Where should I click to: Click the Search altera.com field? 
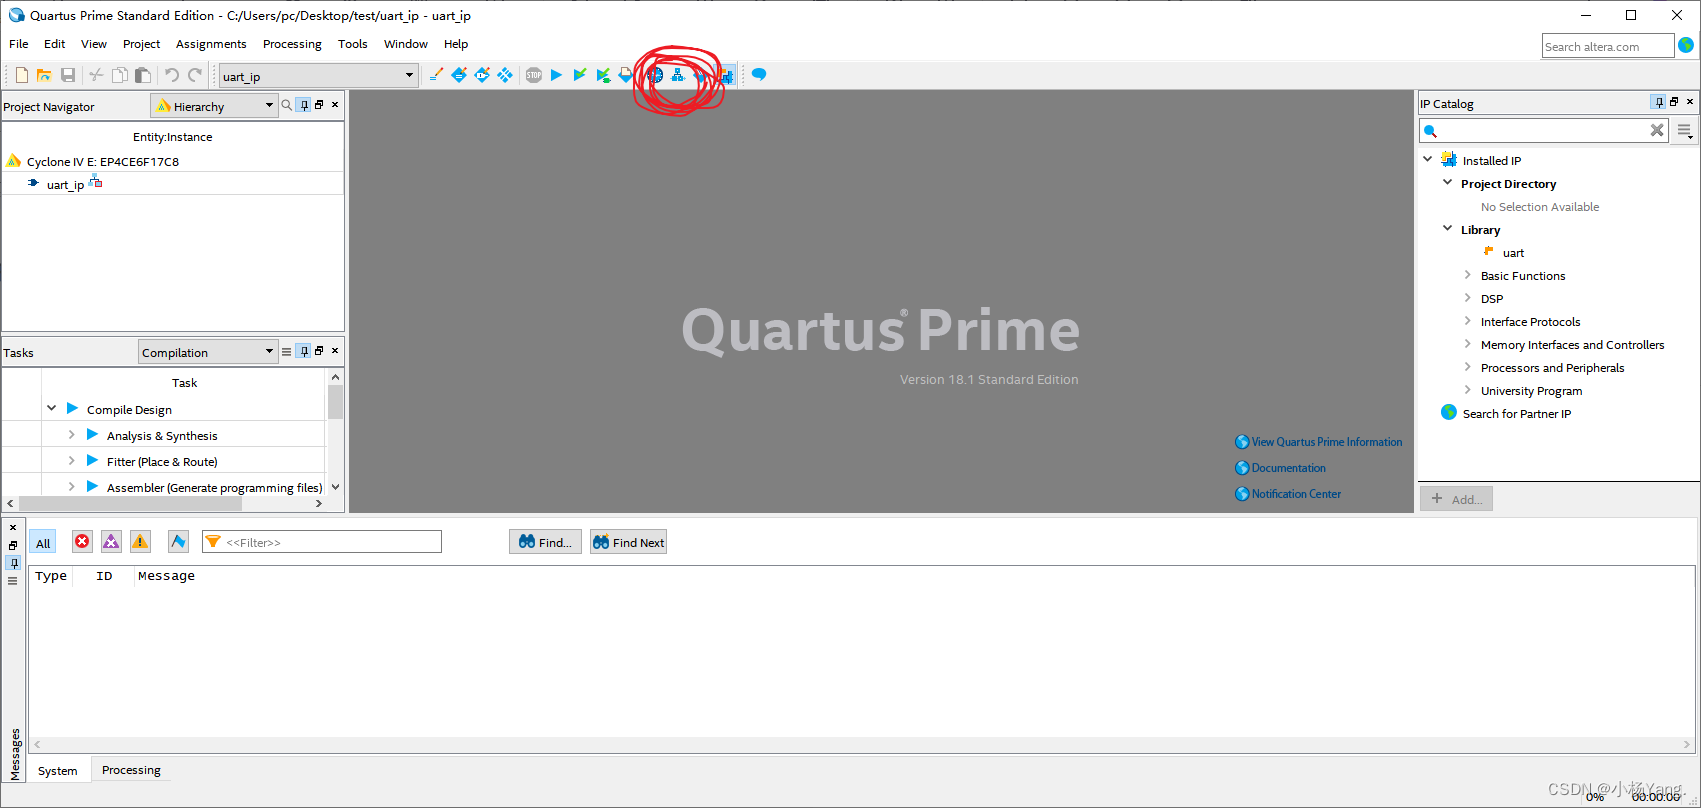(x=1608, y=46)
